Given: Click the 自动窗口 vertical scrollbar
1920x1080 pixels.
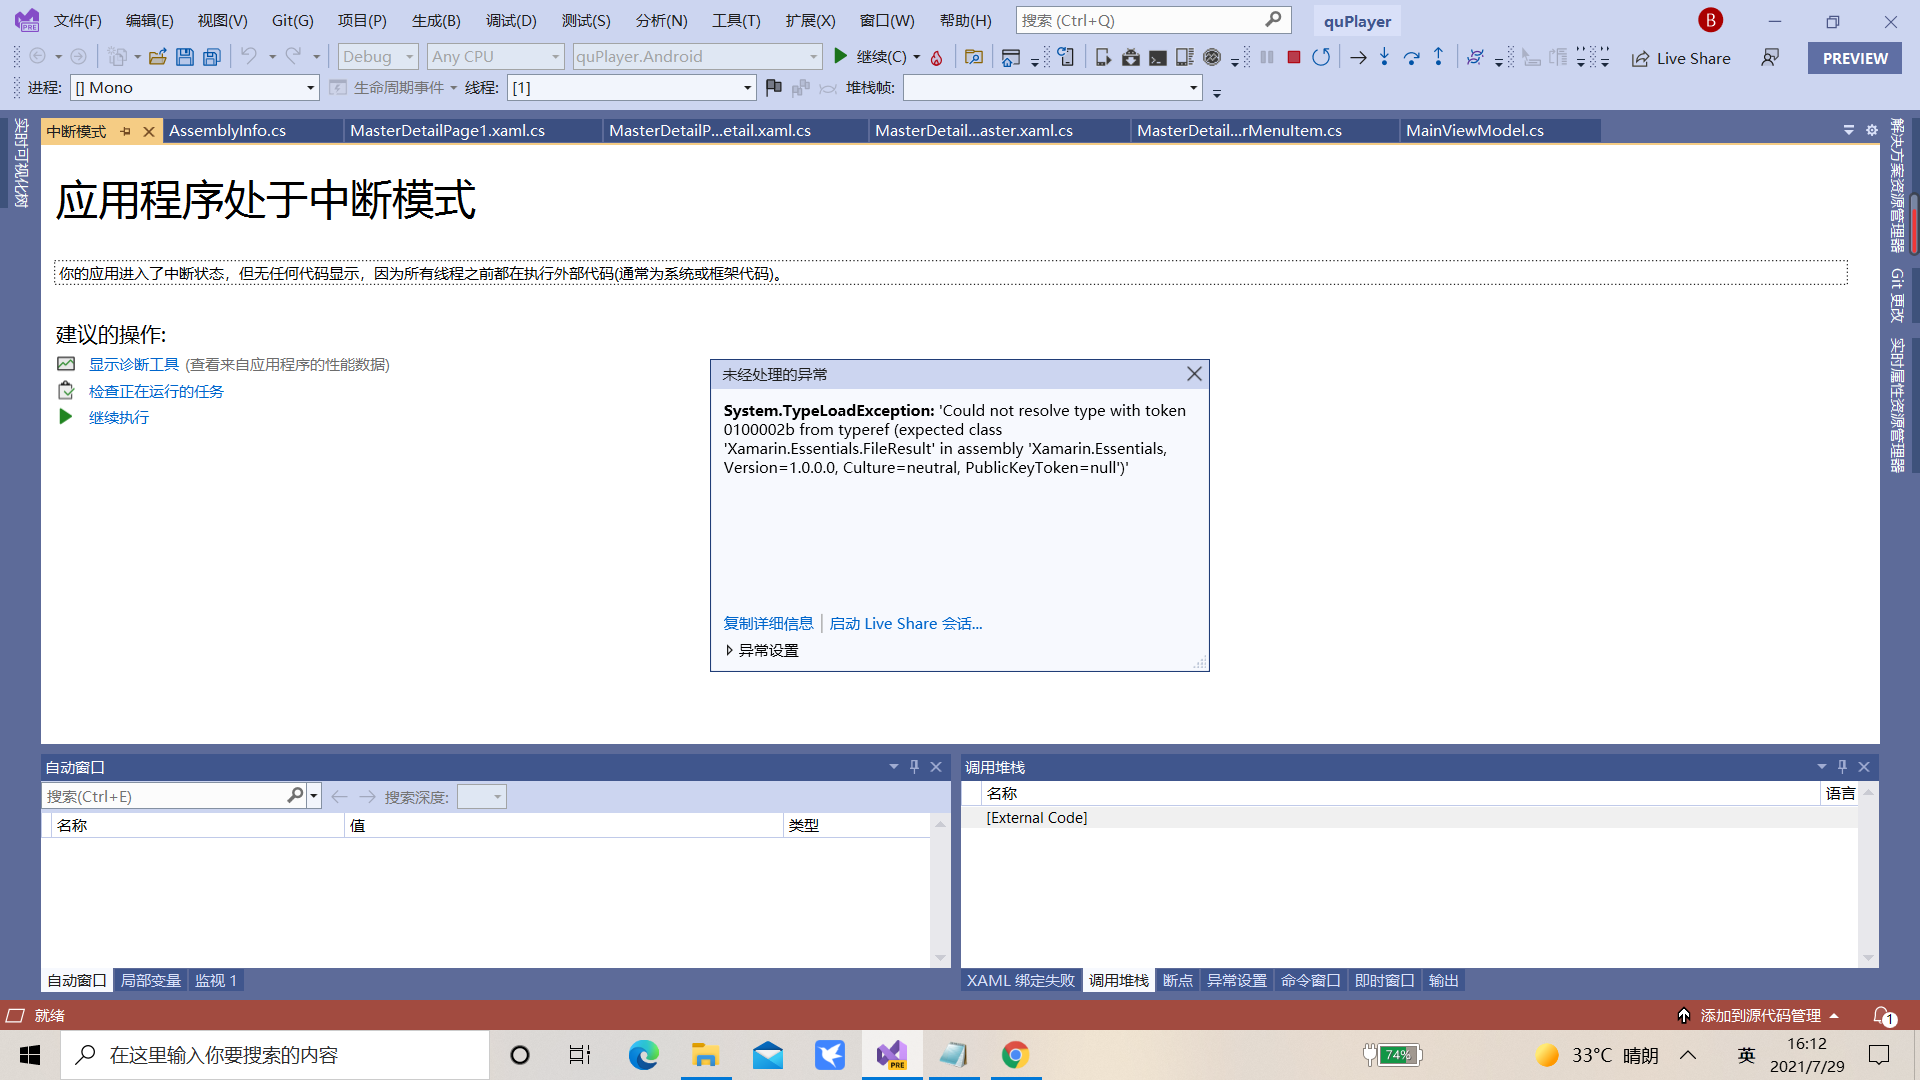Looking at the screenshot, I should pyautogui.click(x=940, y=890).
